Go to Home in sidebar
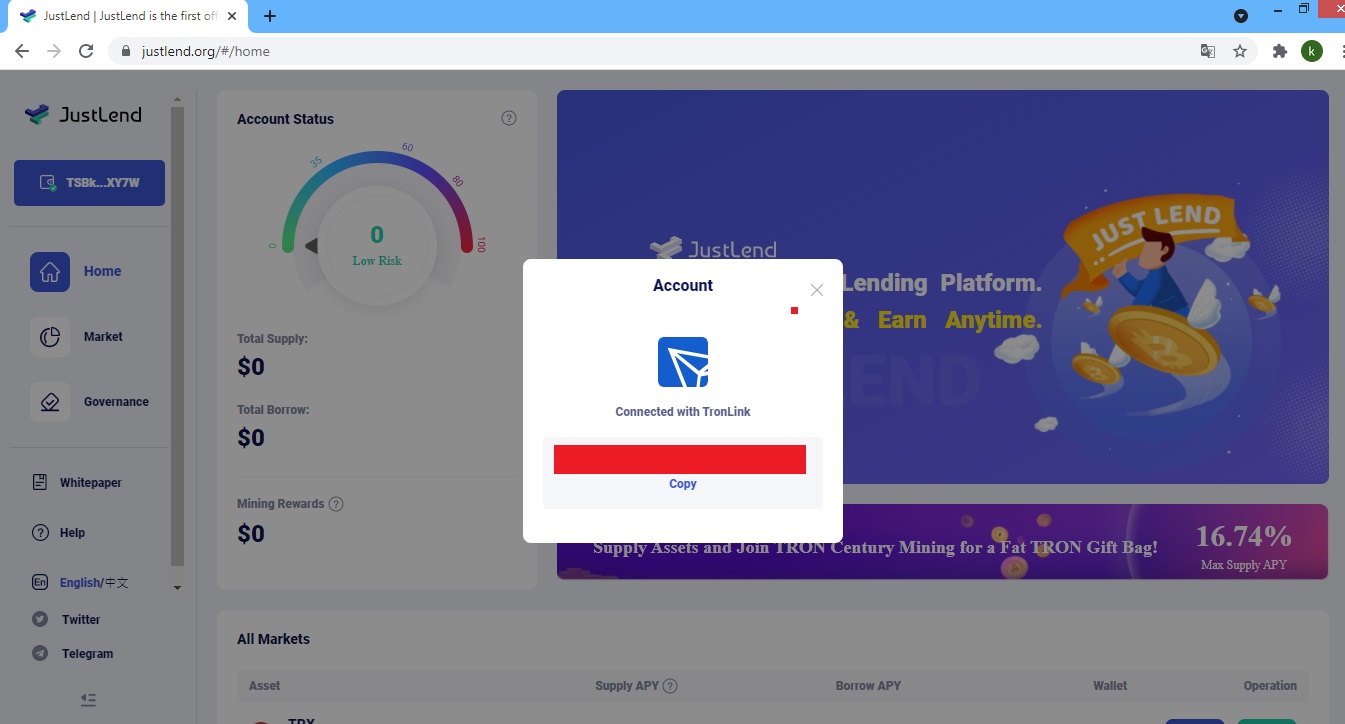Image resolution: width=1345 pixels, height=724 pixels. coord(102,271)
